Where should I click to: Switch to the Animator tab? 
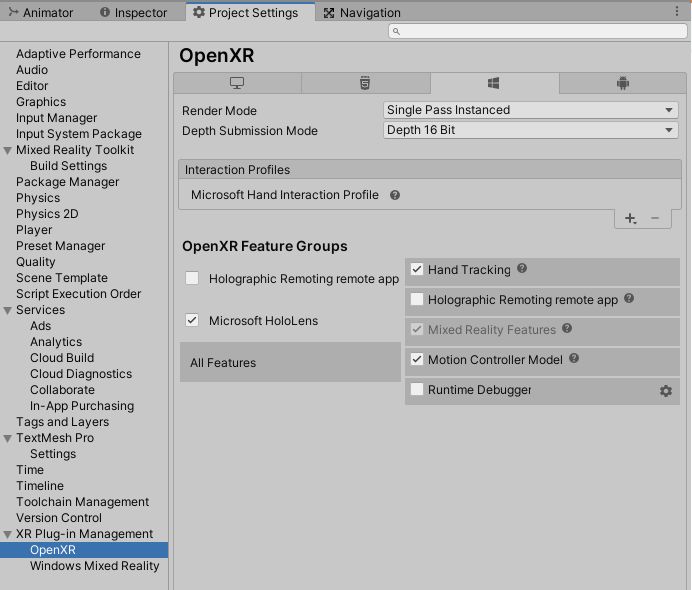pos(41,12)
